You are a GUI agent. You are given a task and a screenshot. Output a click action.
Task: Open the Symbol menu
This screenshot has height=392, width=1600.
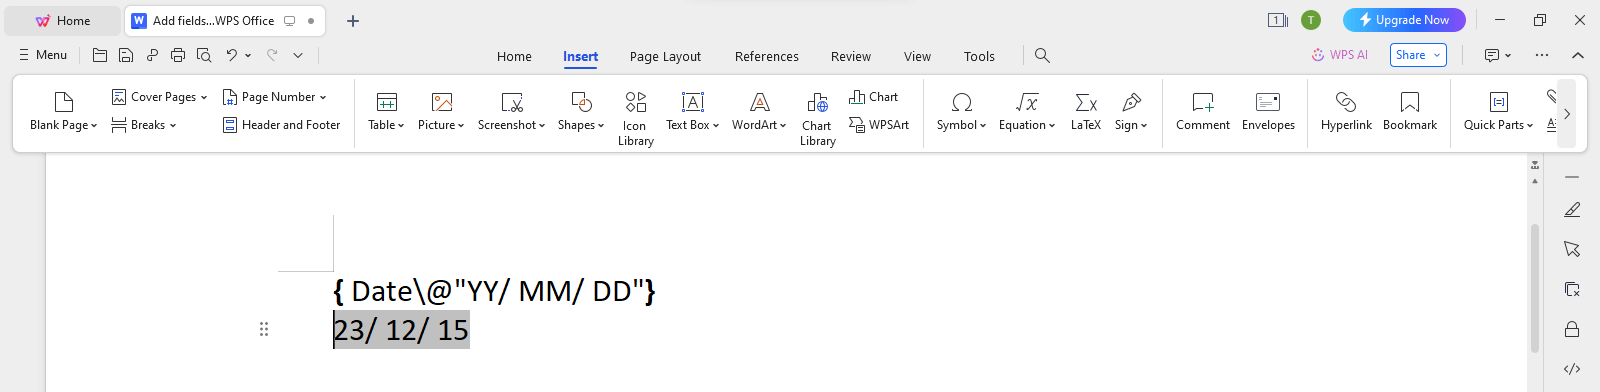(961, 111)
